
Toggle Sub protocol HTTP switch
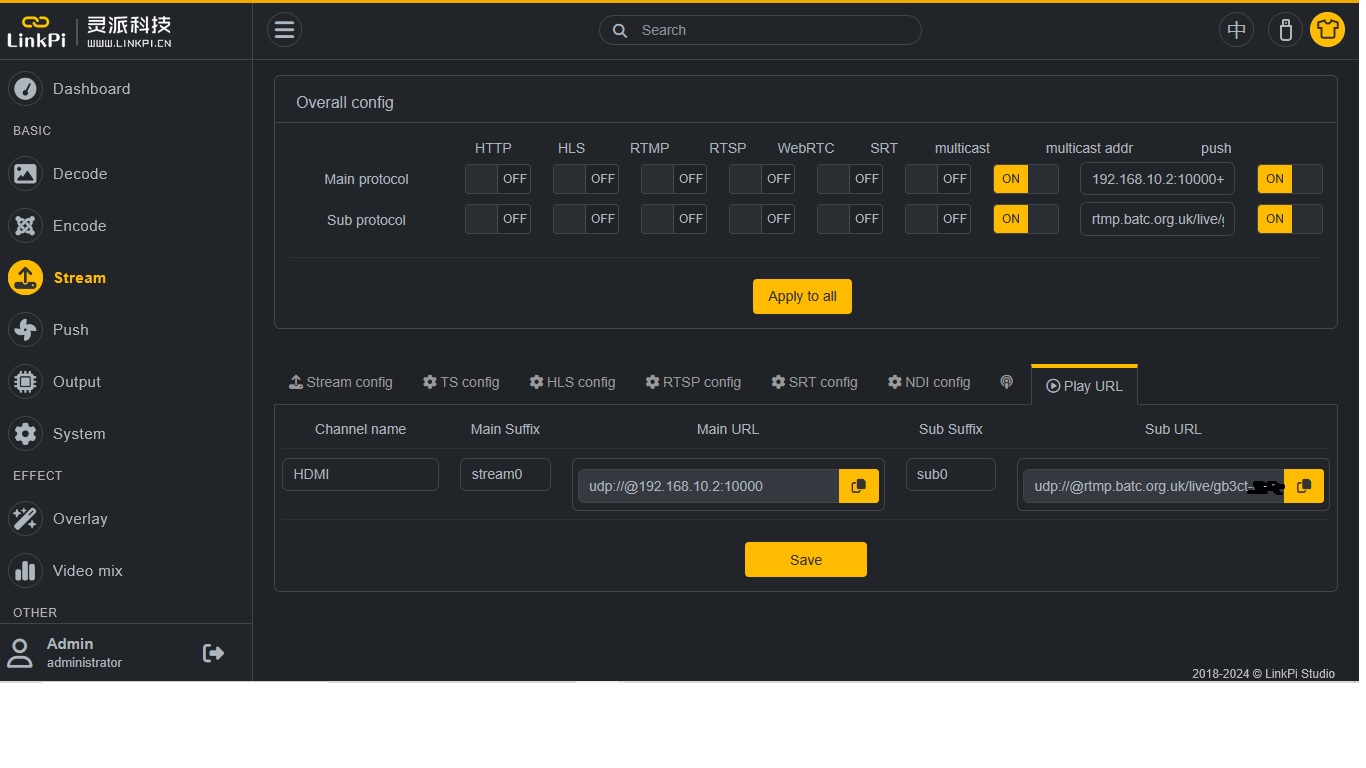[x=497, y=219]
